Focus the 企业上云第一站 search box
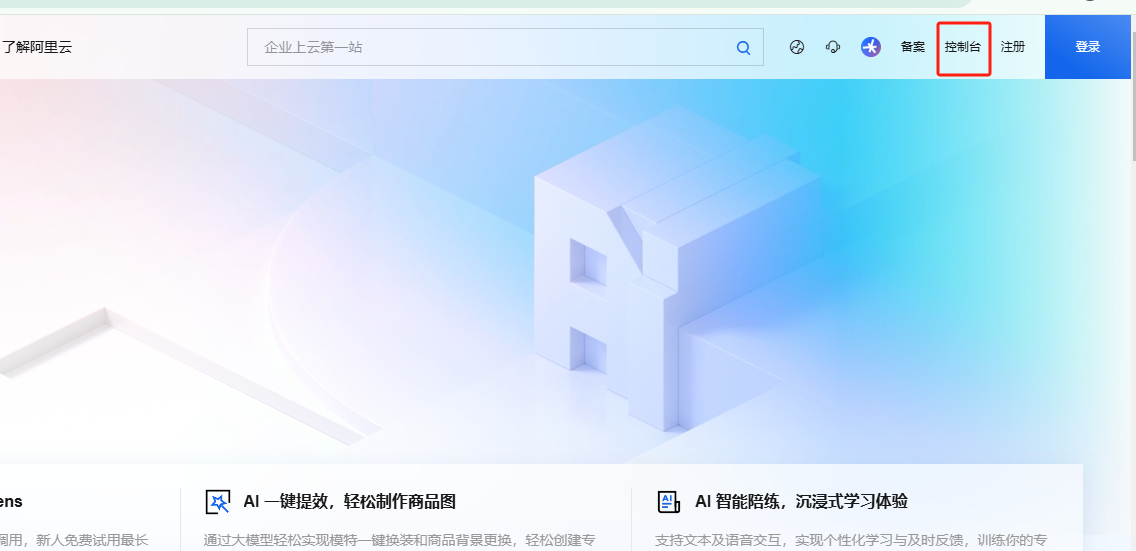 490,47
